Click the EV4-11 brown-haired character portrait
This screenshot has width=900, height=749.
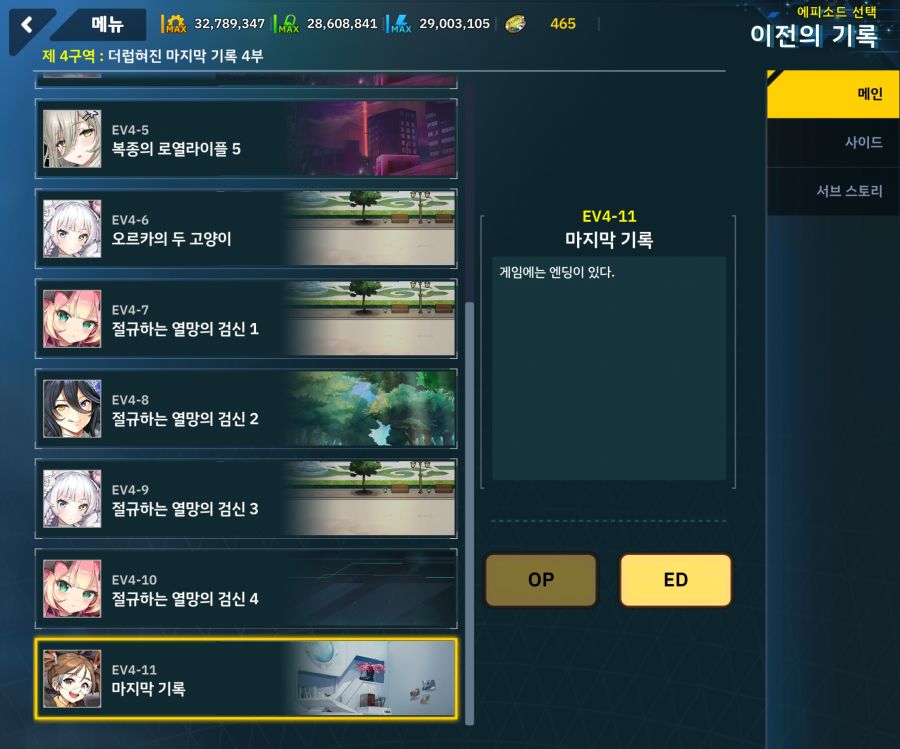(x=72, y=678)
